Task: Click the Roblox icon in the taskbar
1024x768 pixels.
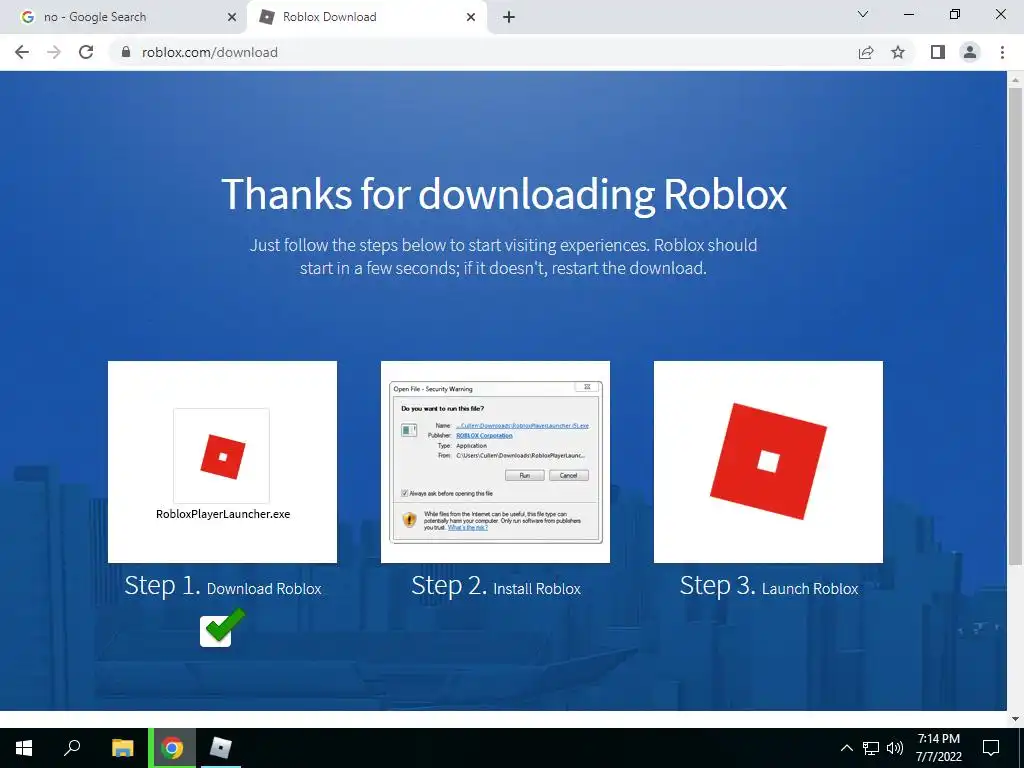Action: tap(220, 748)
